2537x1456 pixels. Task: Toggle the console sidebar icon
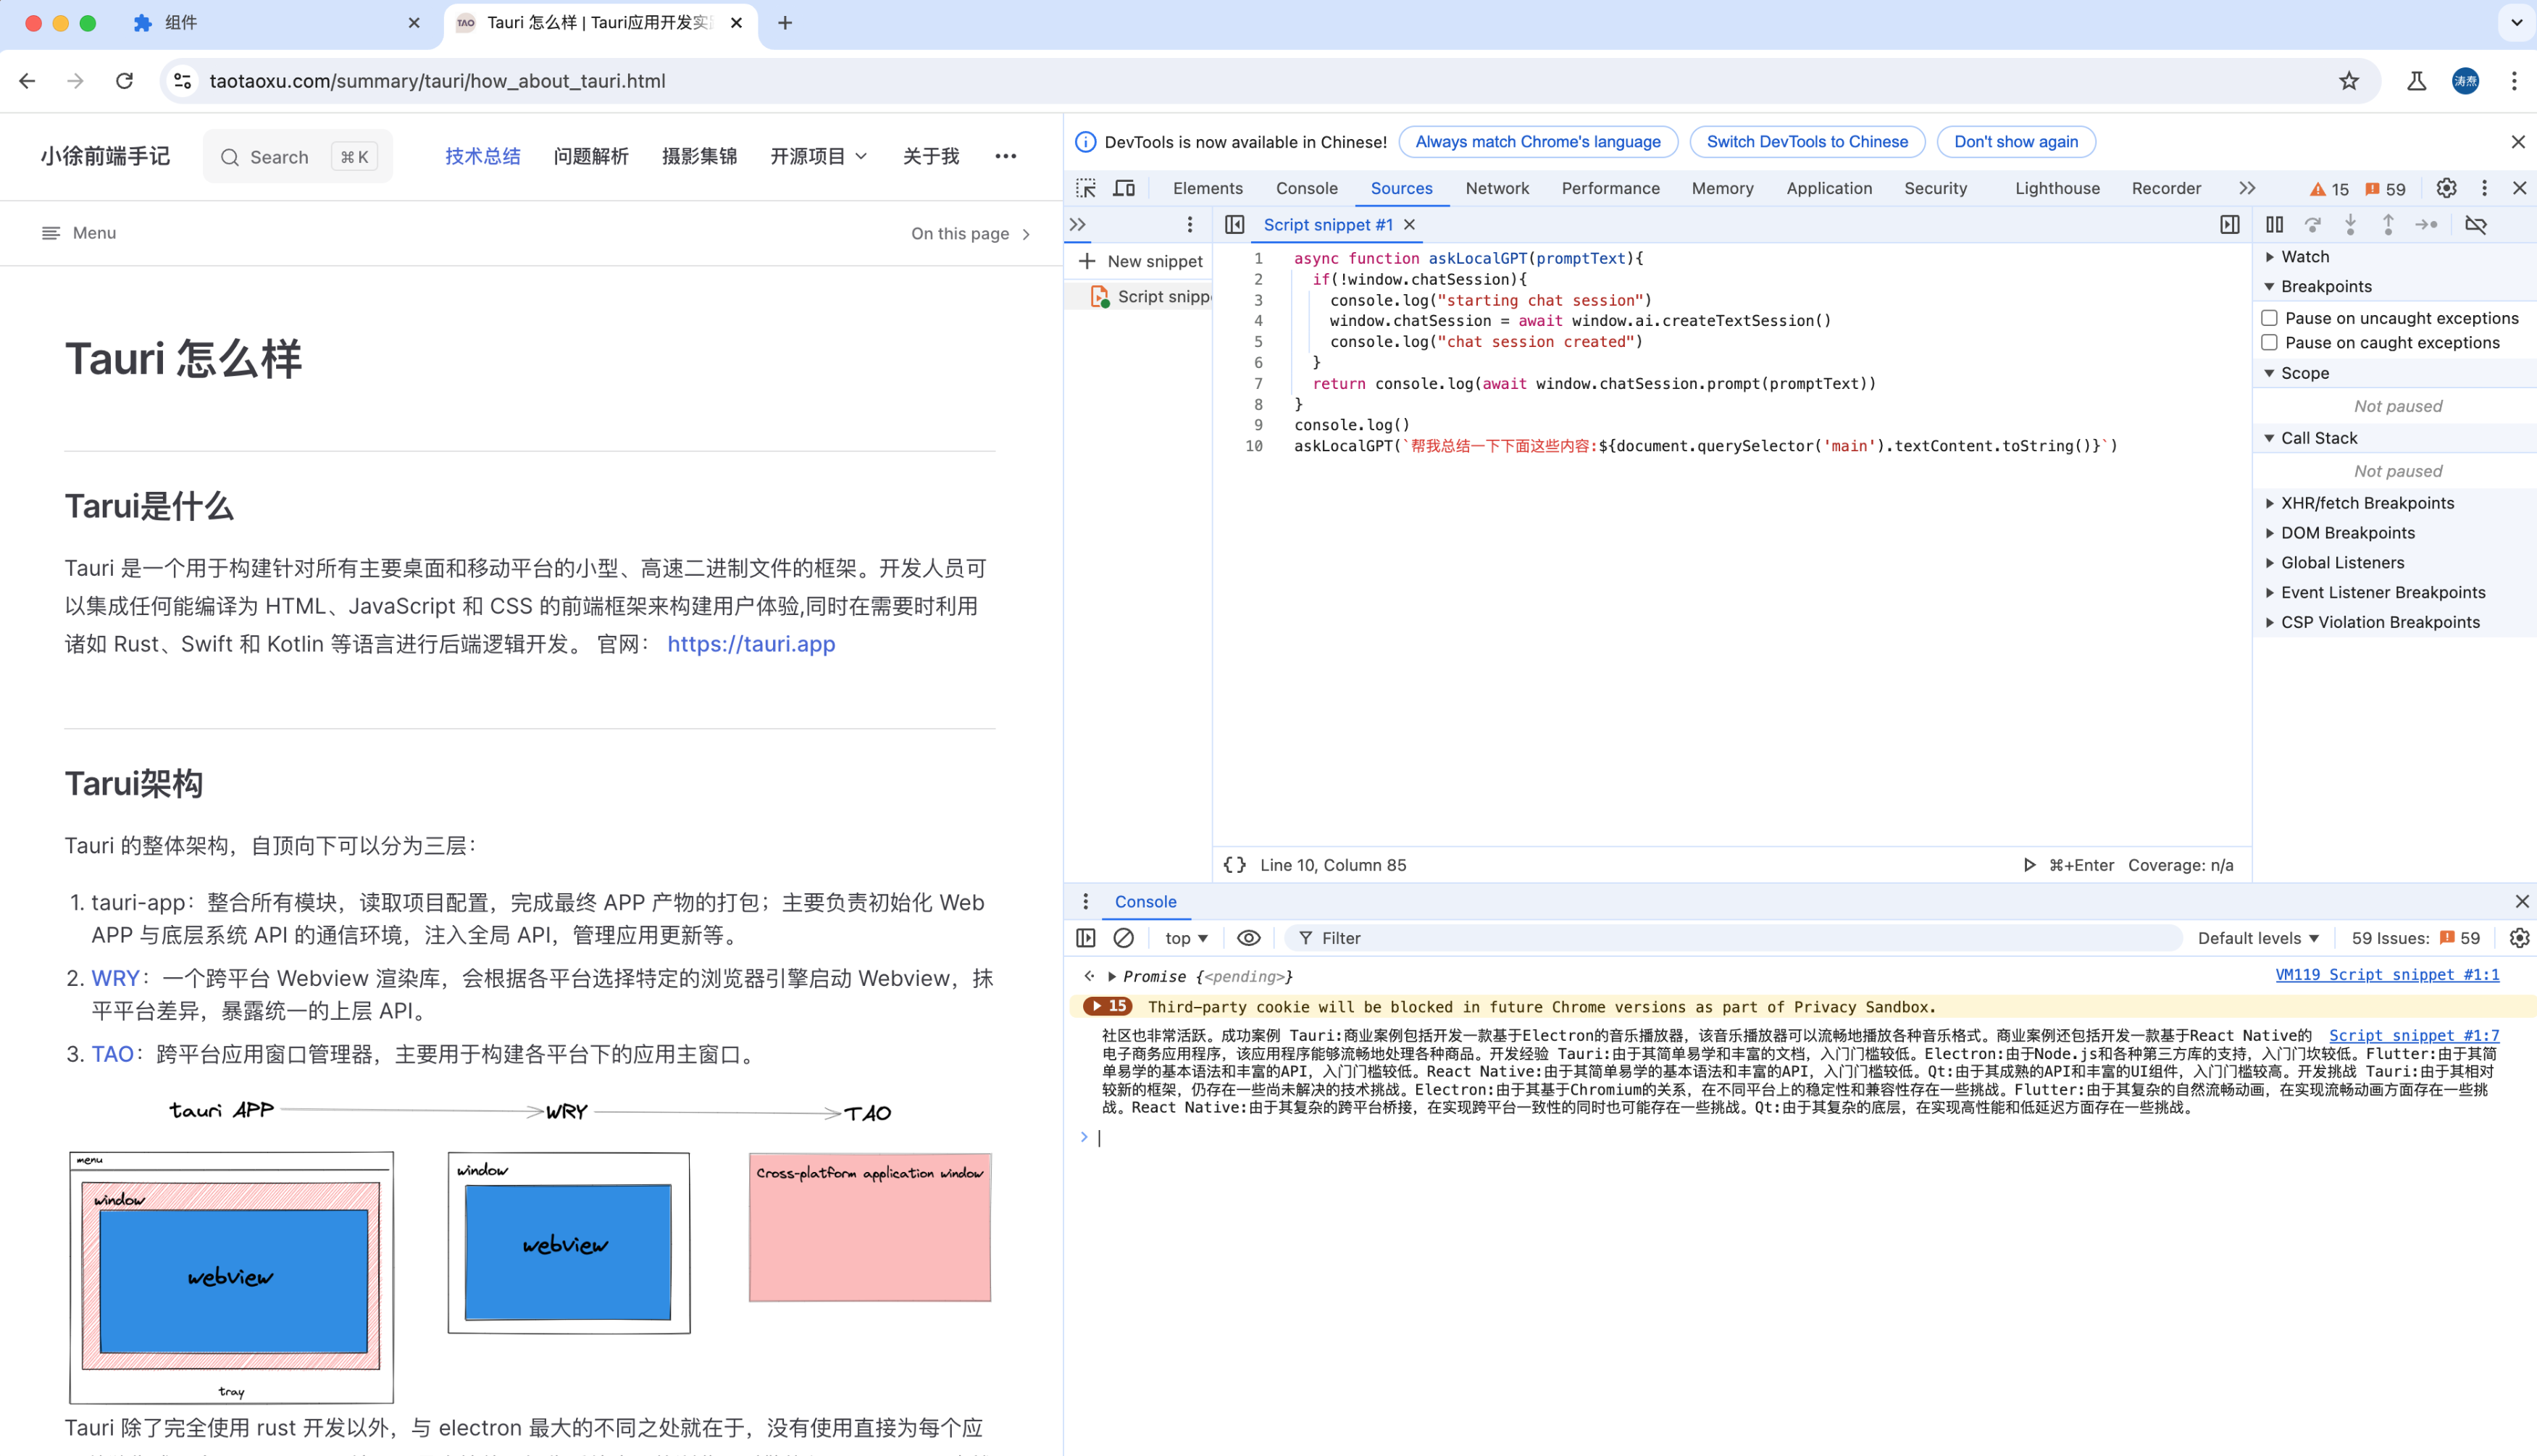(1086, 938)
